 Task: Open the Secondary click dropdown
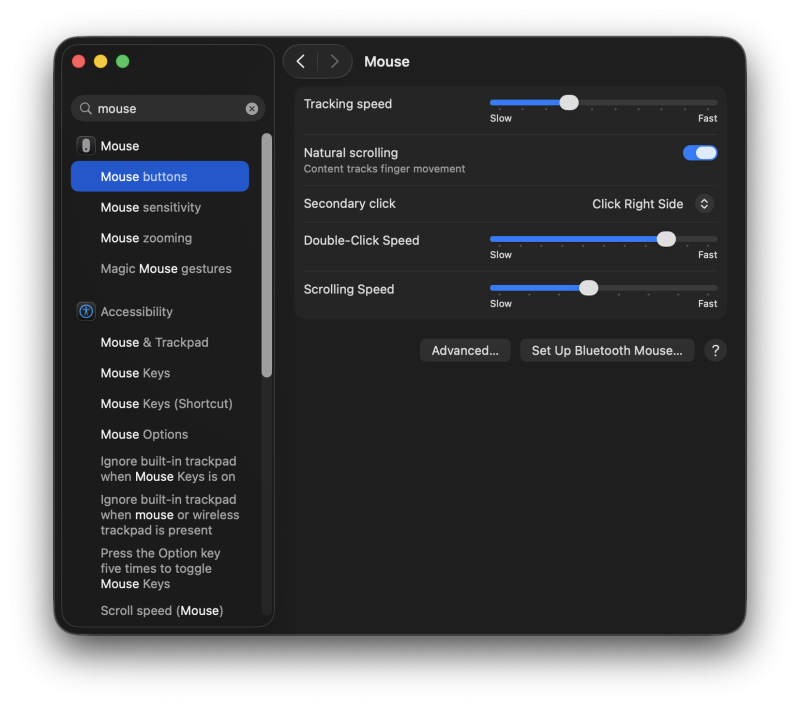click(x=704, y=204)
